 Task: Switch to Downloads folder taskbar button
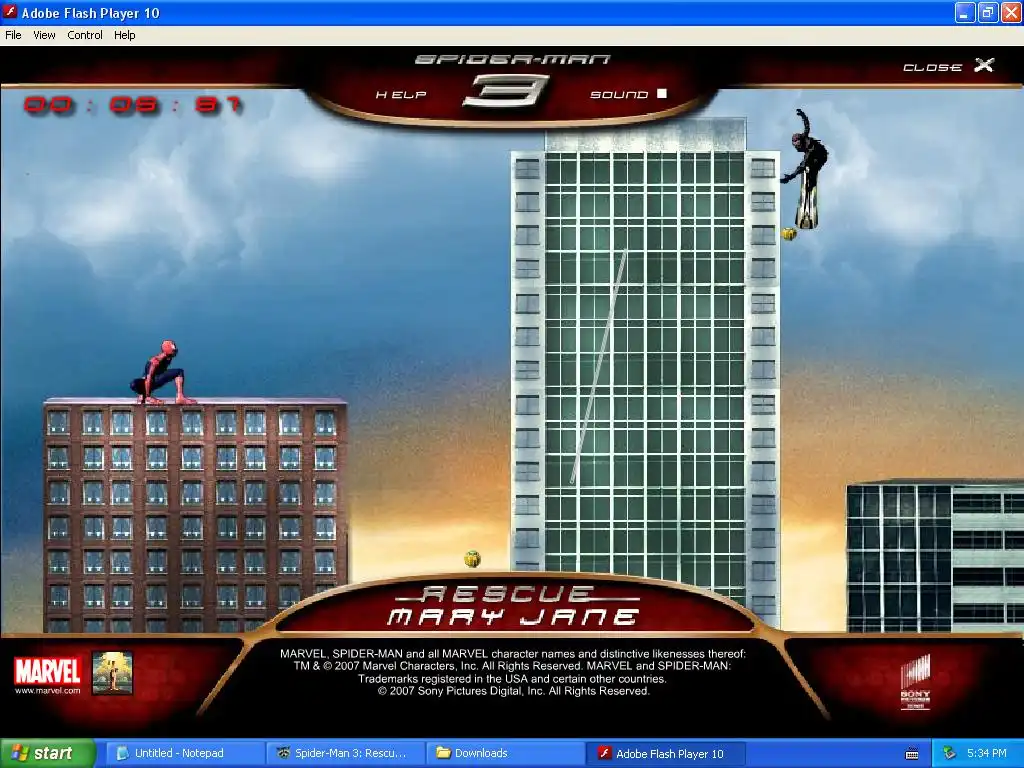[503, 753]
